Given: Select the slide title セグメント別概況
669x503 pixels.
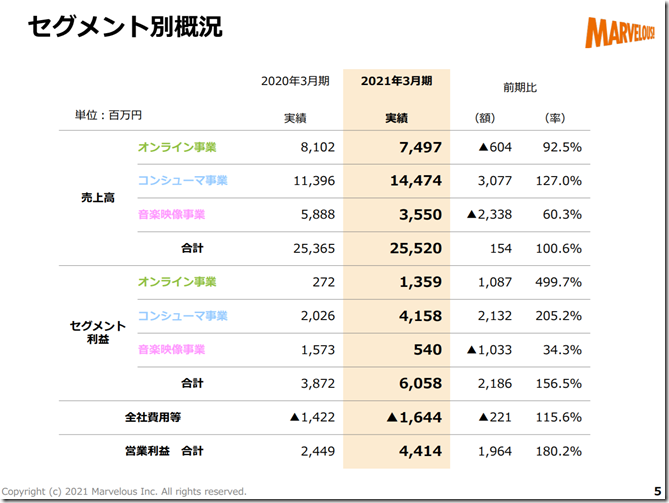Looking at the screenshot, I should pos(125,26).
